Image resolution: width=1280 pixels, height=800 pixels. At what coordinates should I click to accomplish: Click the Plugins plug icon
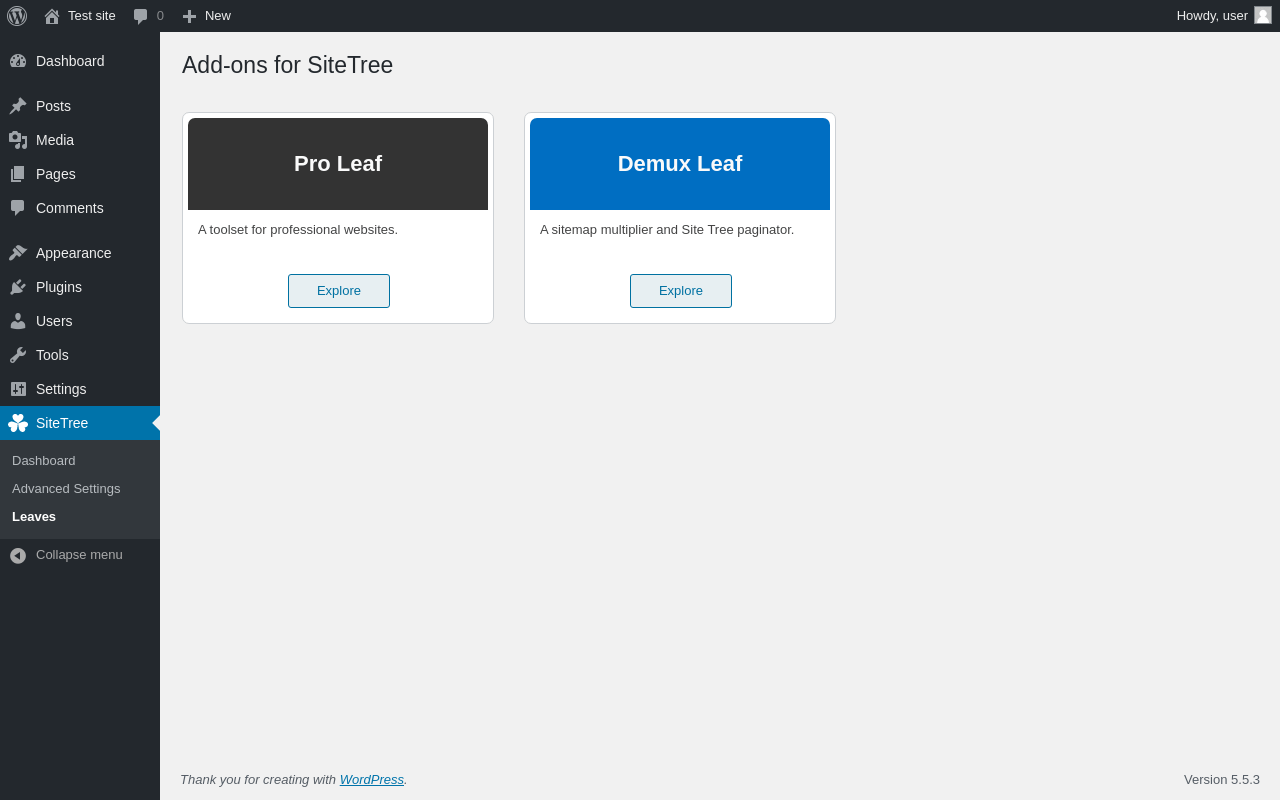coord(18,287)
